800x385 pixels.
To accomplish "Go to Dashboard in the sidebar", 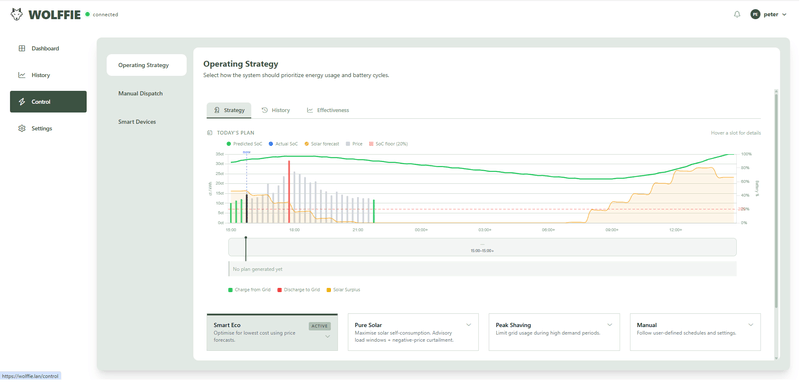I will pos(48,48).
